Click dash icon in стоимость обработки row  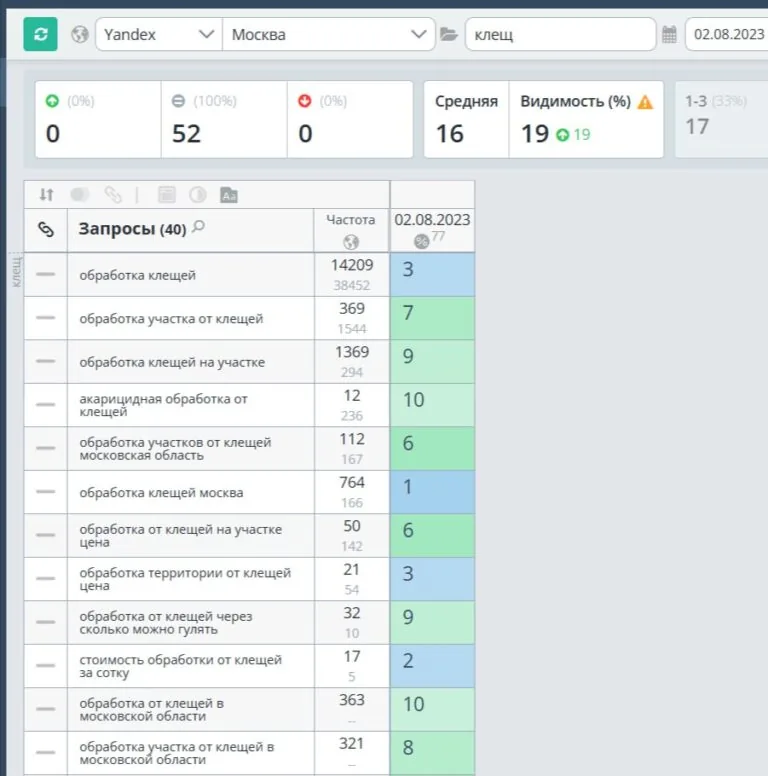tap(46, 665)
